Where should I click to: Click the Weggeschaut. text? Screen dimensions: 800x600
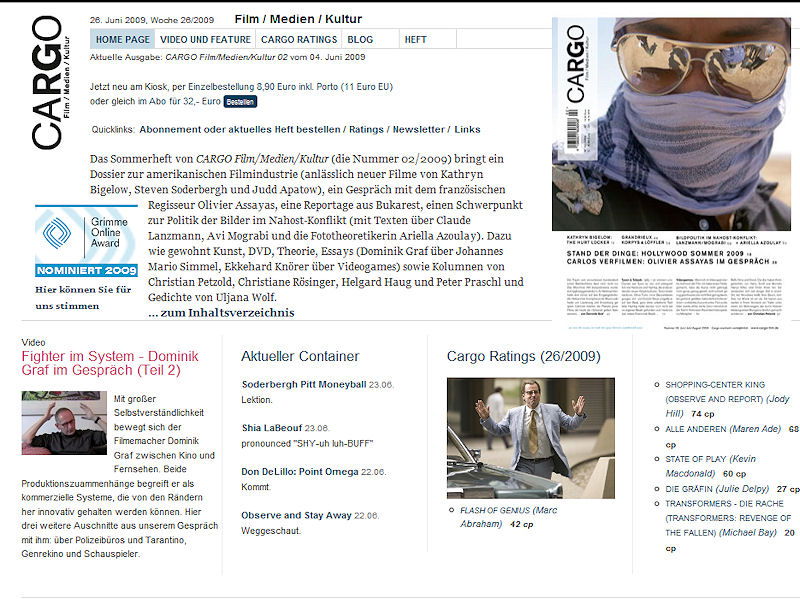[271, 531]
